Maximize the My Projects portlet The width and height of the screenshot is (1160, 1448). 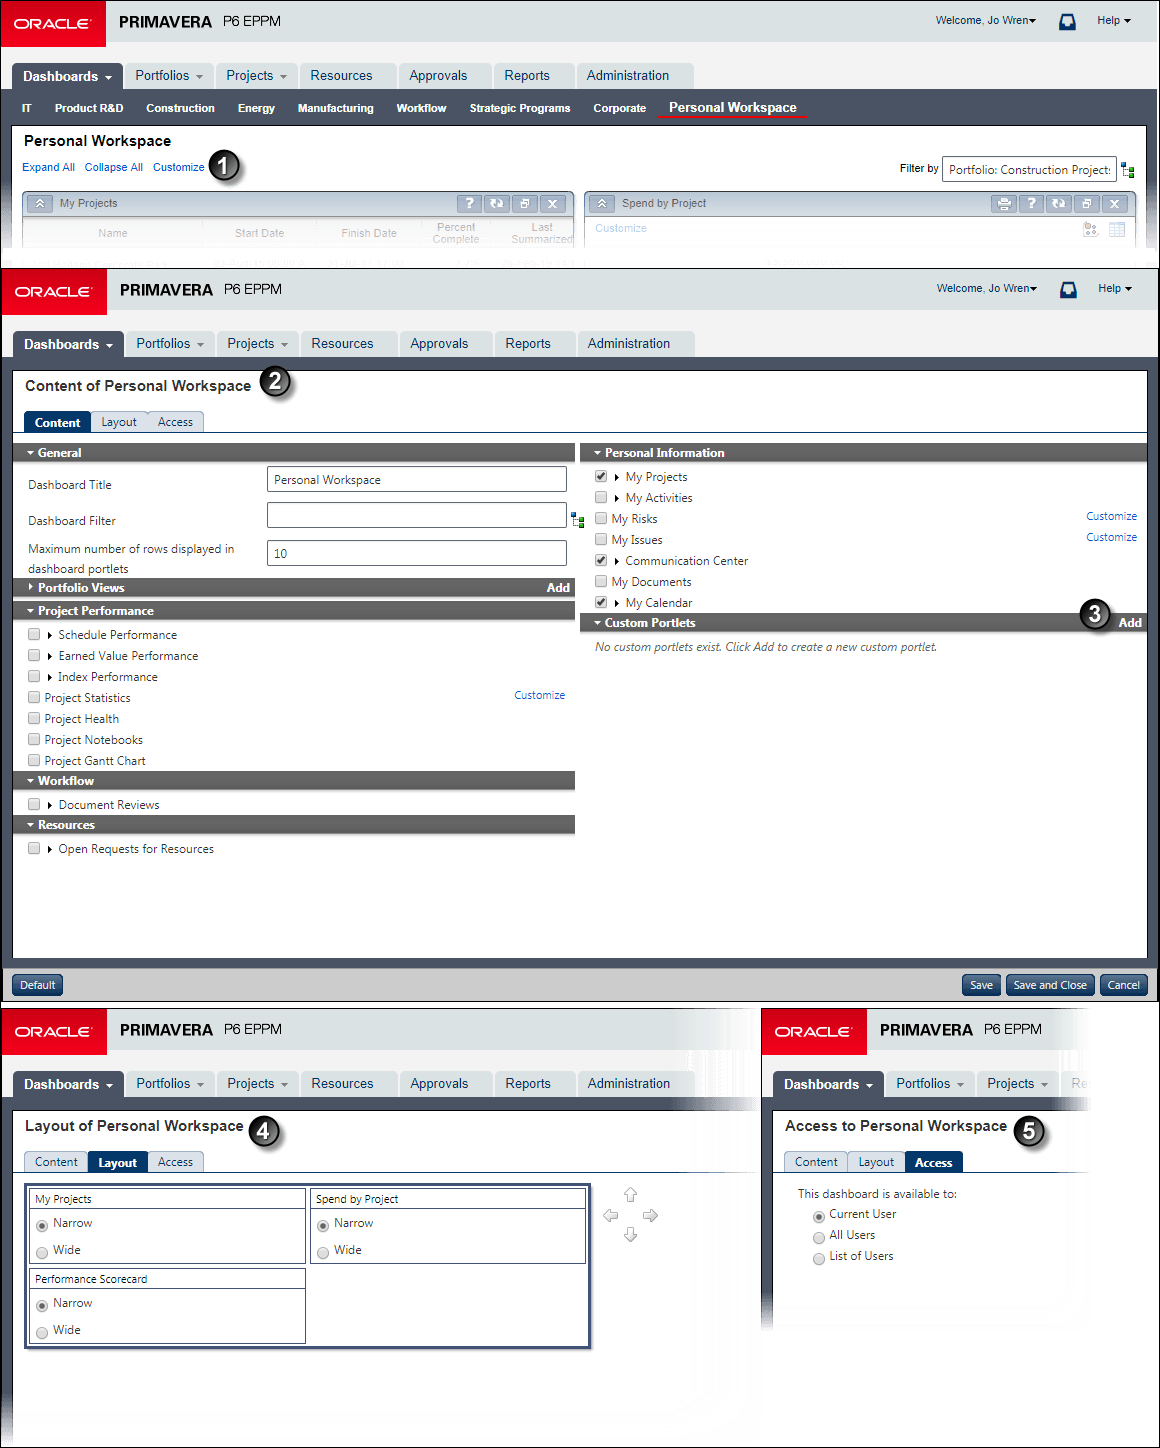point(525,203)
